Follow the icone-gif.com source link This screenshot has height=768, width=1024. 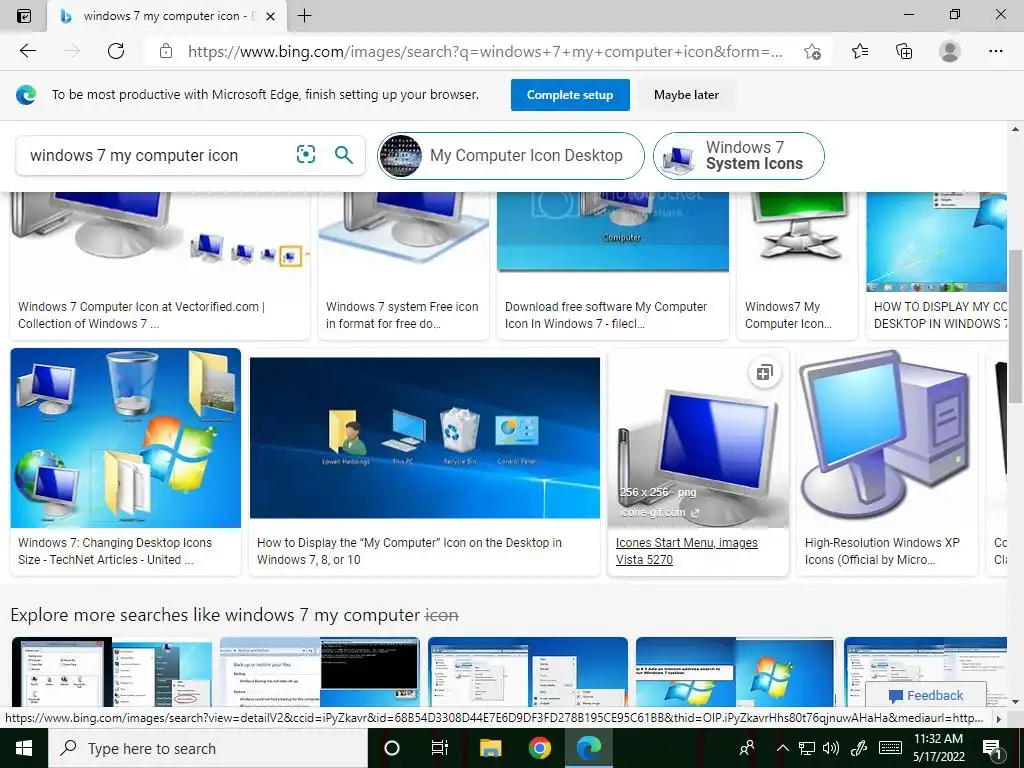click(x=659, y=512)
